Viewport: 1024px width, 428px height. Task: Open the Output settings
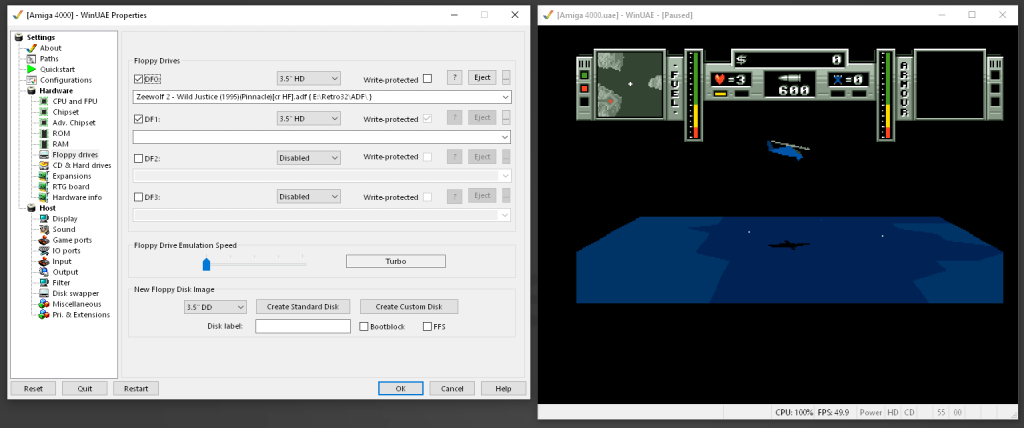[x=65, y=272]
